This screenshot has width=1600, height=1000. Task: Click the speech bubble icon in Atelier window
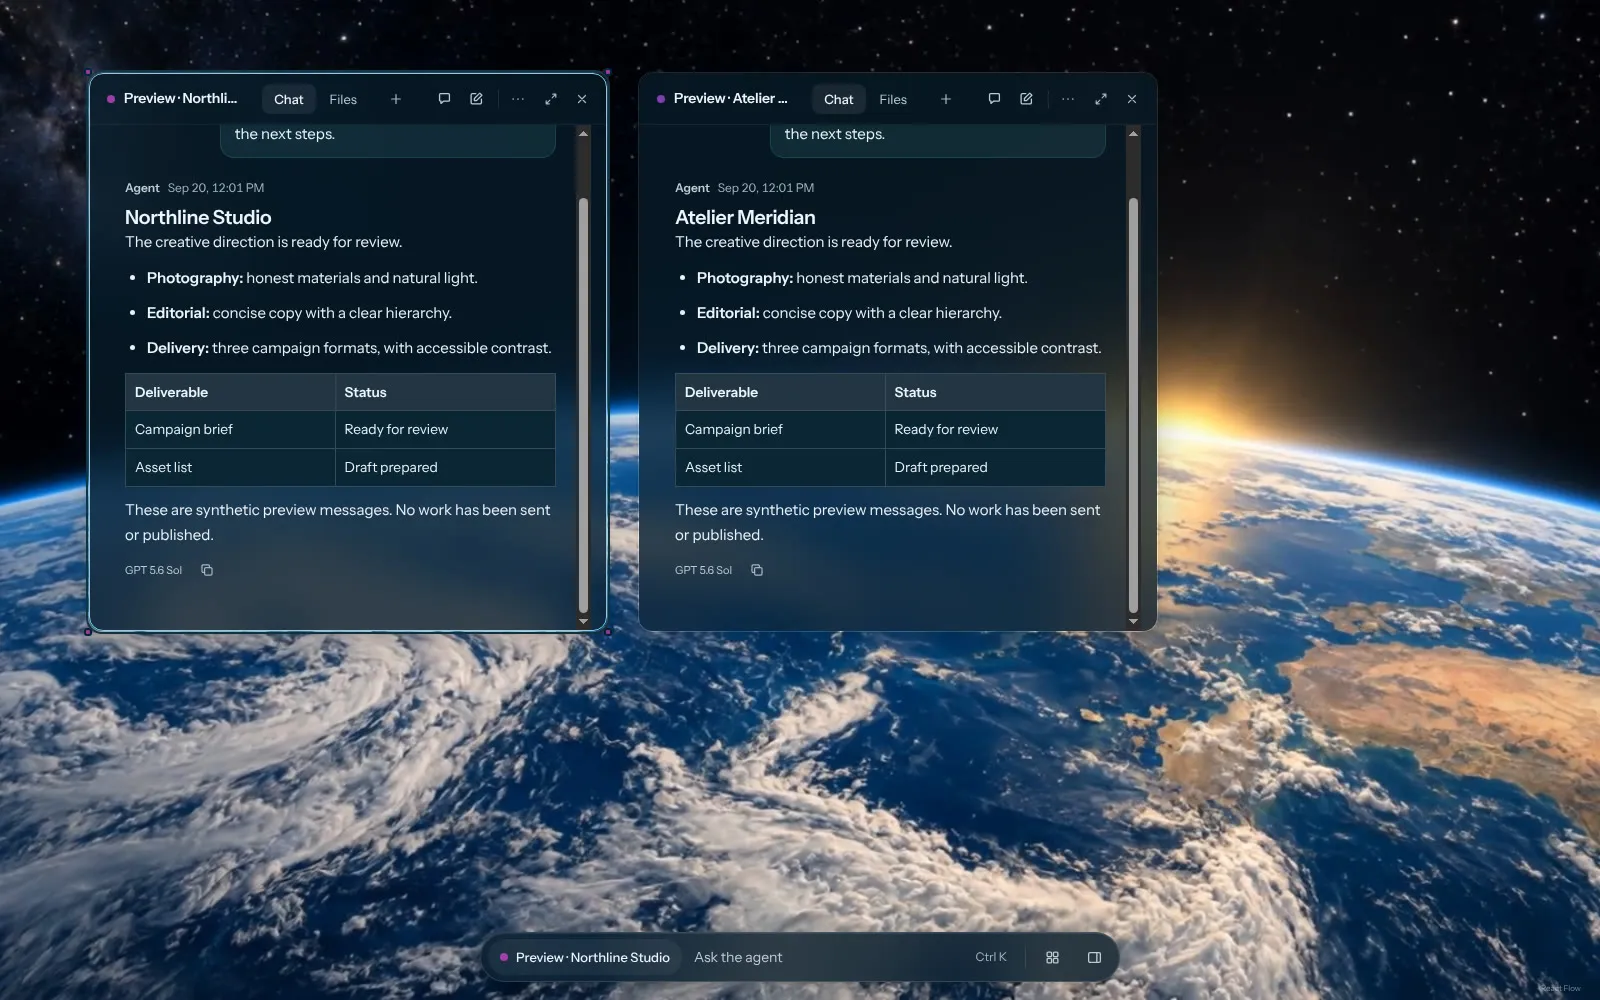(994, 99)
